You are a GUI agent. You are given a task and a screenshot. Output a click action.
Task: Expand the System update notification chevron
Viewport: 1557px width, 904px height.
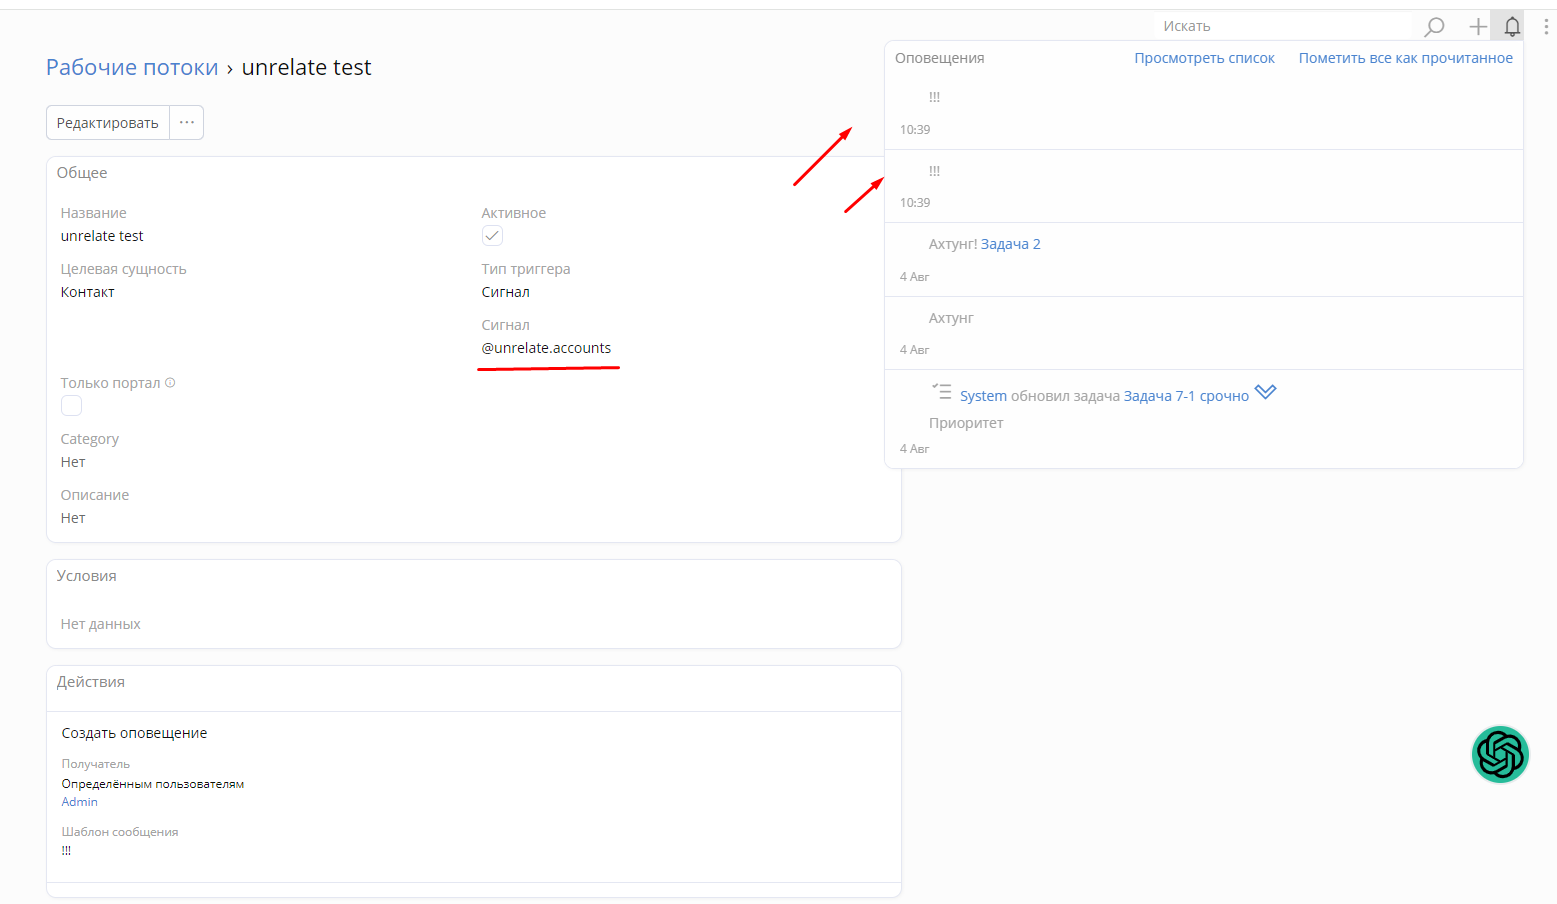[x=1265, y=392]
